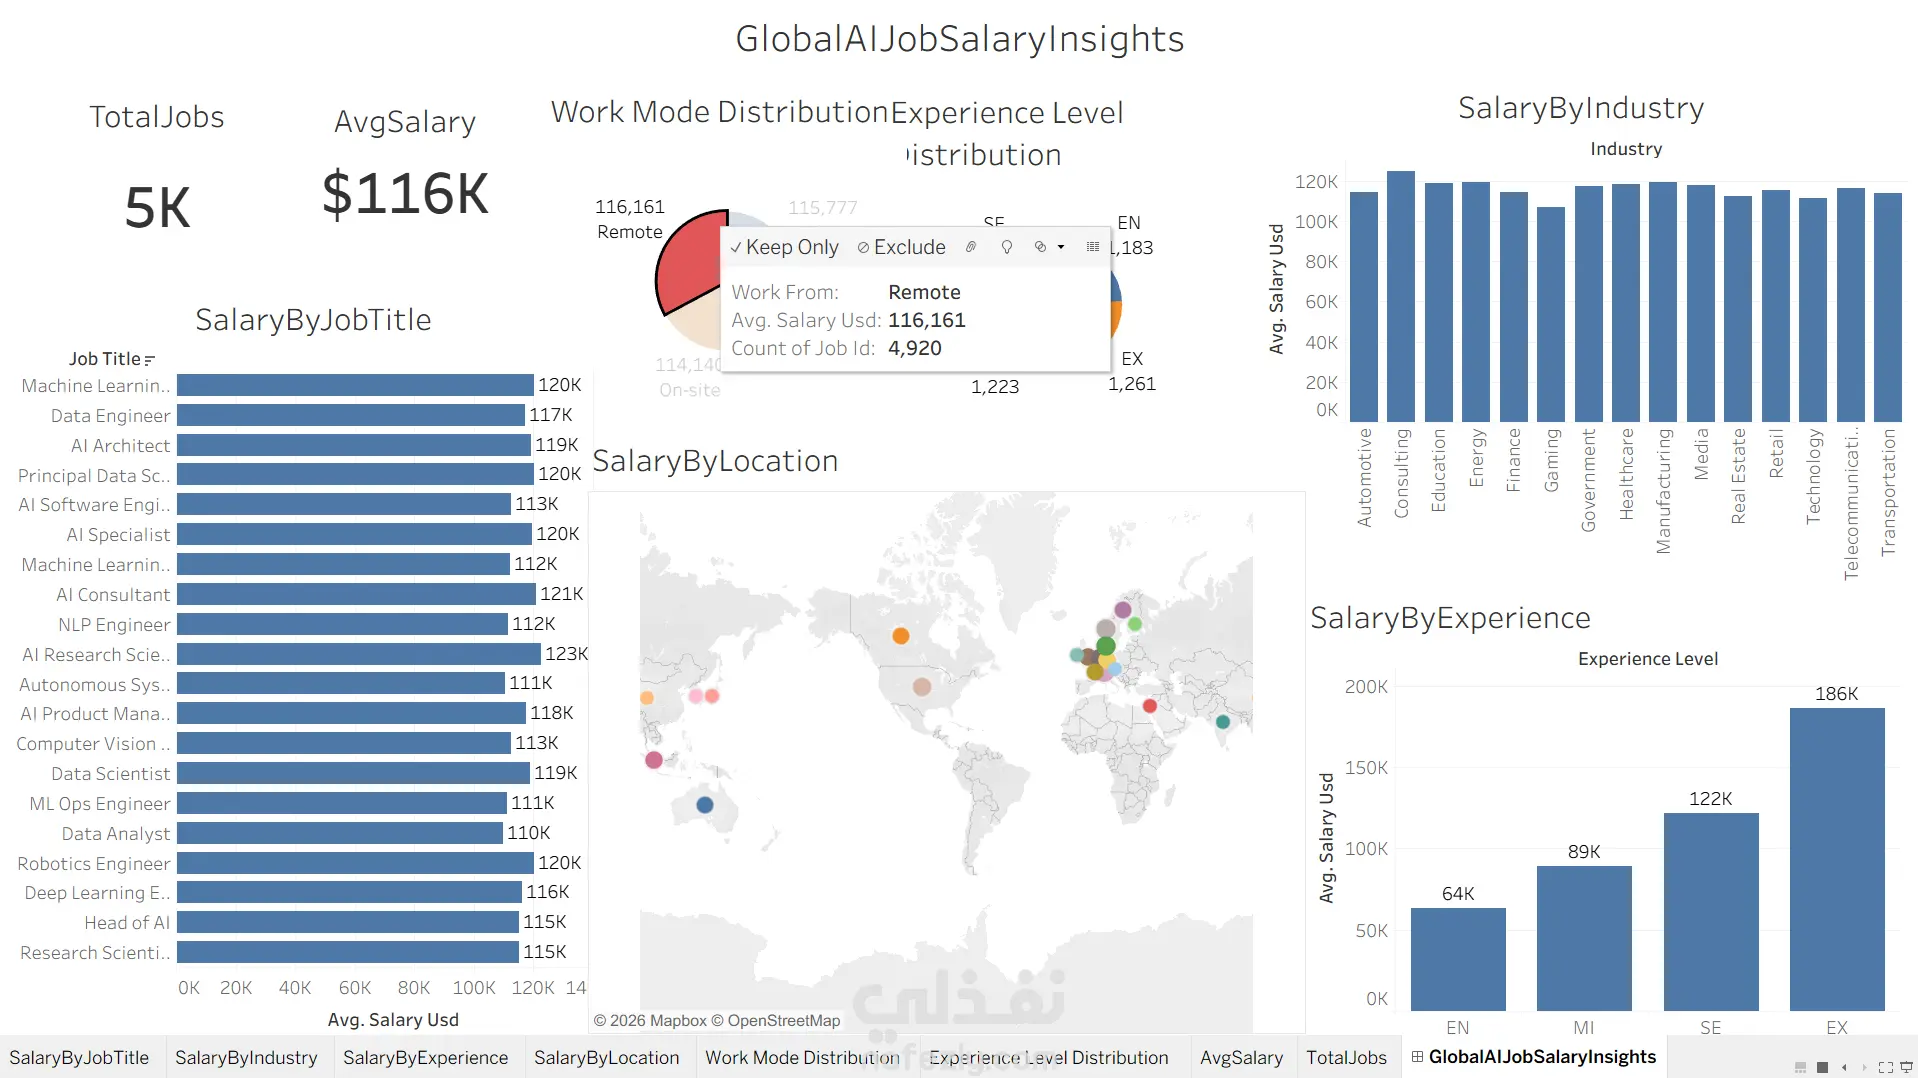Click the paperclip group members icon in tooltip
This screenshot has width=1918, height=1078.
970,247
